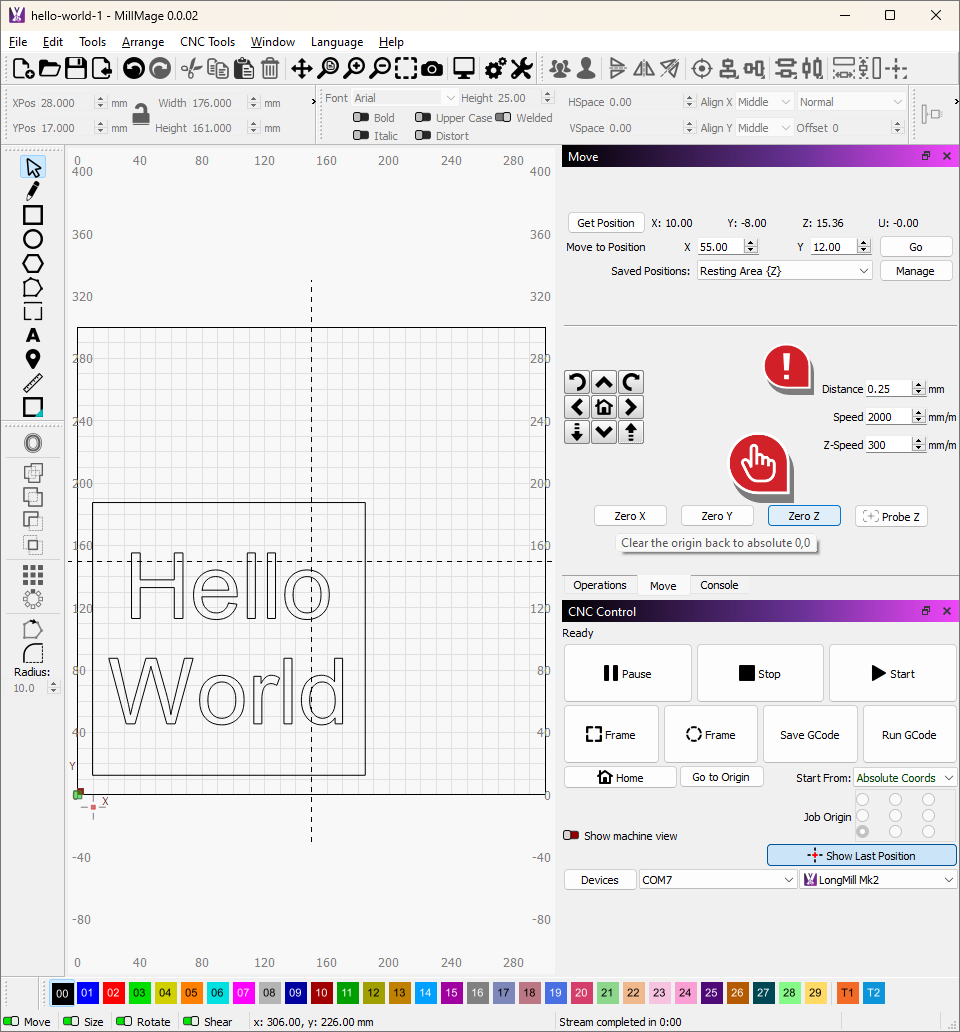Open the CNC Tools menu
The width and height of the screenshot is (960, 1032).
[x=207, y=42]
